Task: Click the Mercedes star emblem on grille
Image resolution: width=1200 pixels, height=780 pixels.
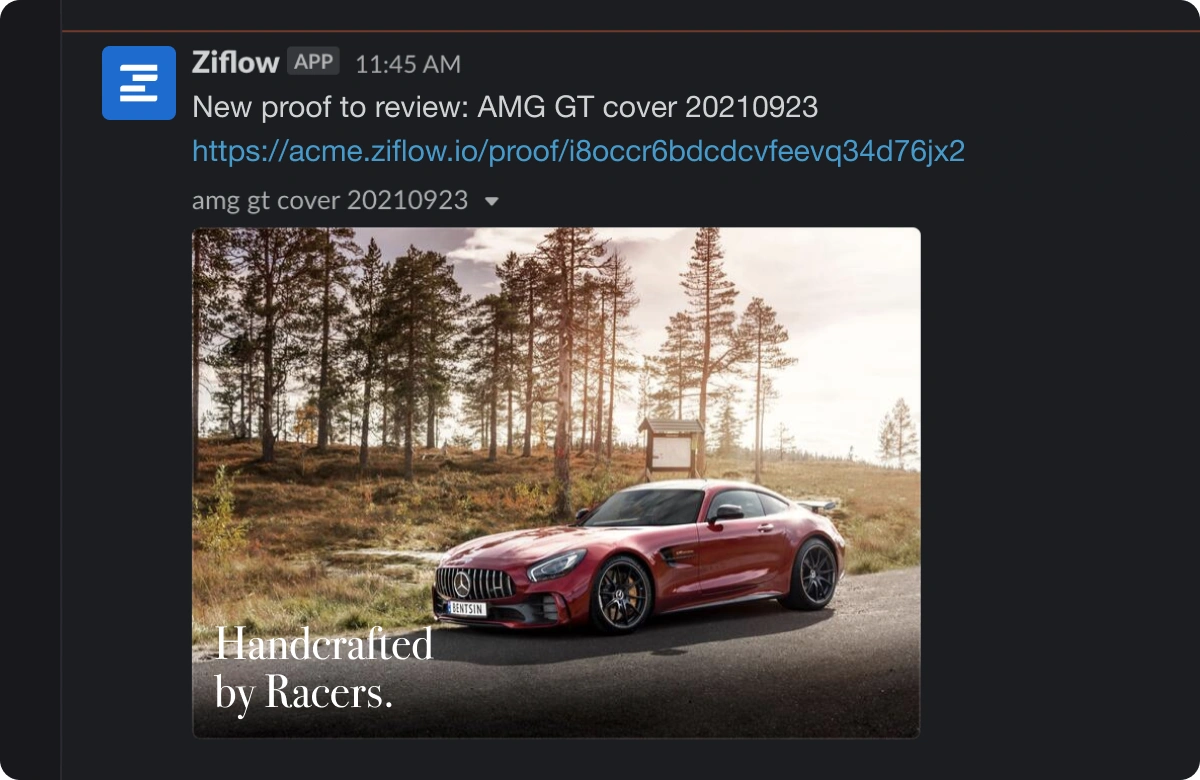Action: [462, 583]
